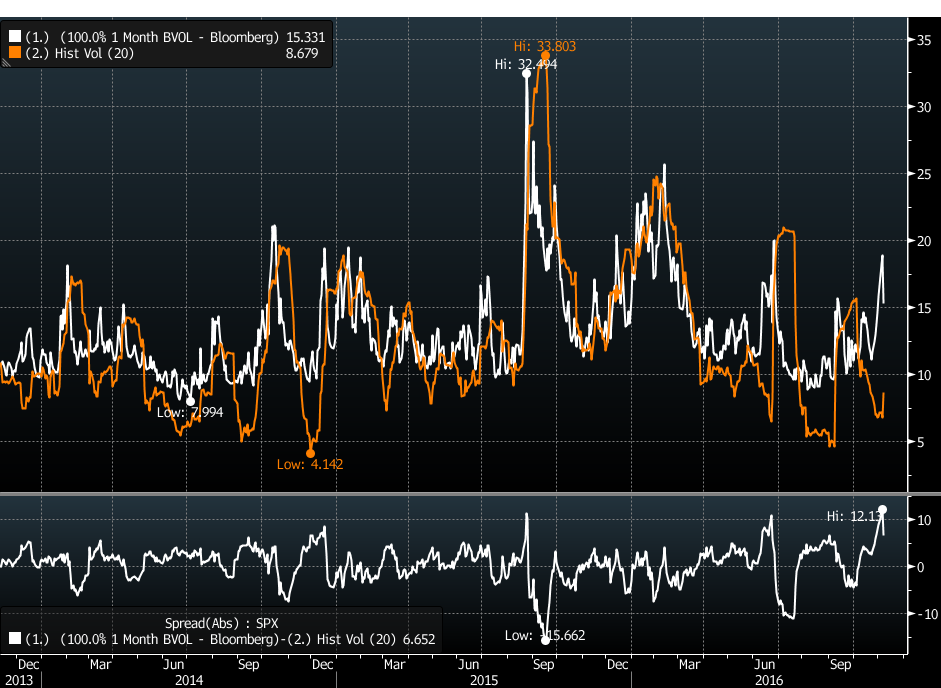Click the white swatch in the spread legend
The width and height of the screenshot is (941, 688).
point(14,637)
